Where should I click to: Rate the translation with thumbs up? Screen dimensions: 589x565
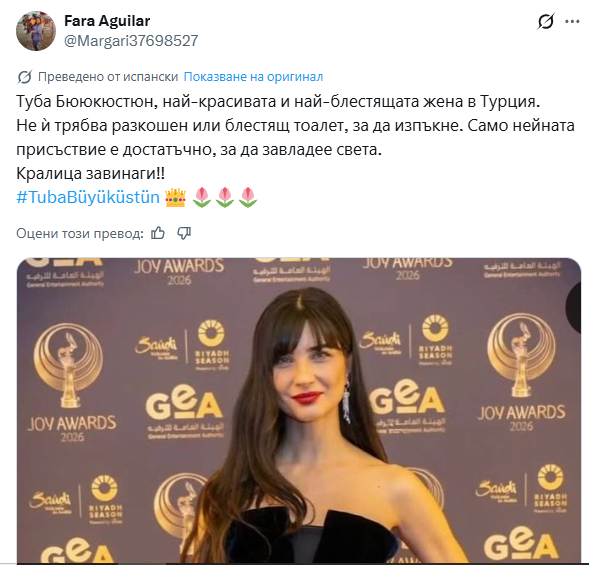click(158, 233)
